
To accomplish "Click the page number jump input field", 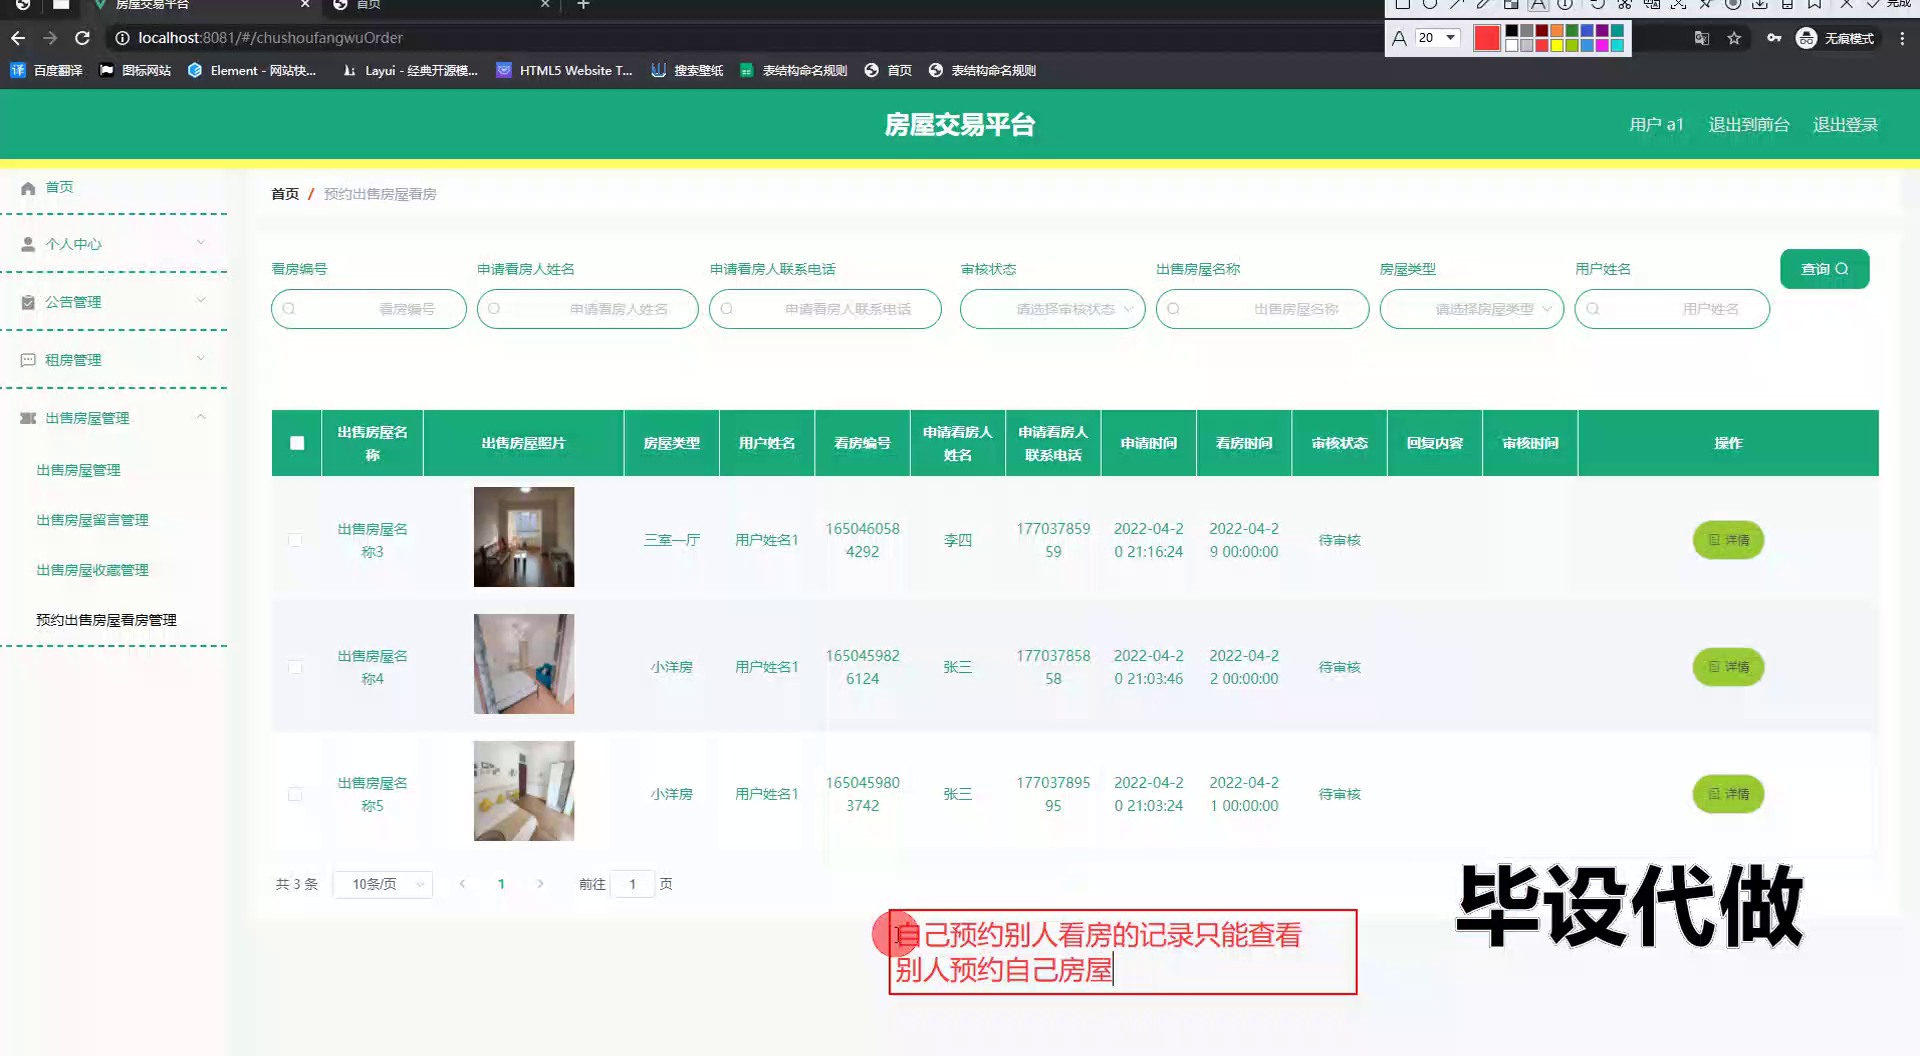I will [632, 884].
